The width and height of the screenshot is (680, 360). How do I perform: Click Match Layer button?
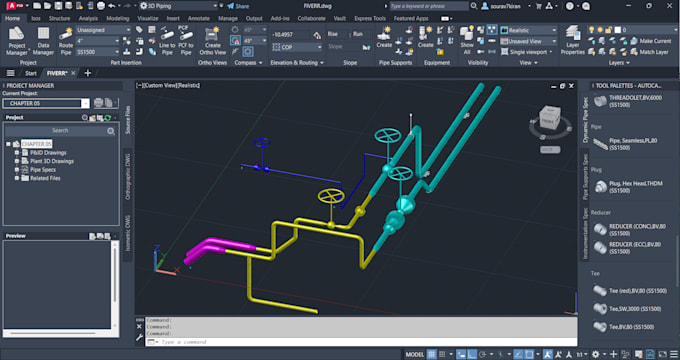[649, 52]
